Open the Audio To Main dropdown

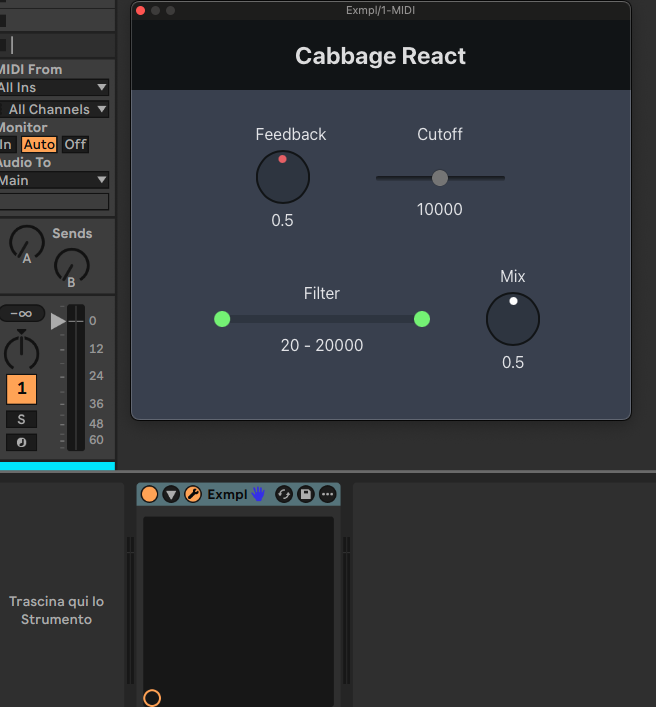[x=54, y=180]
